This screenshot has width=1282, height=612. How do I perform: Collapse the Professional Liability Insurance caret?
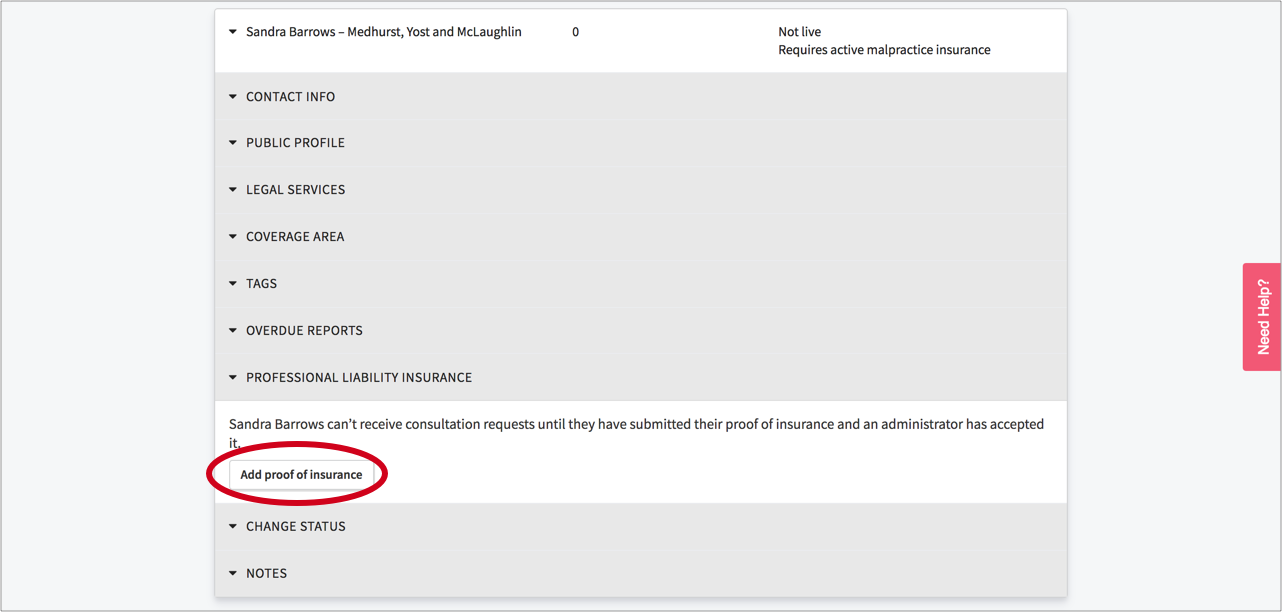[233, 378]
